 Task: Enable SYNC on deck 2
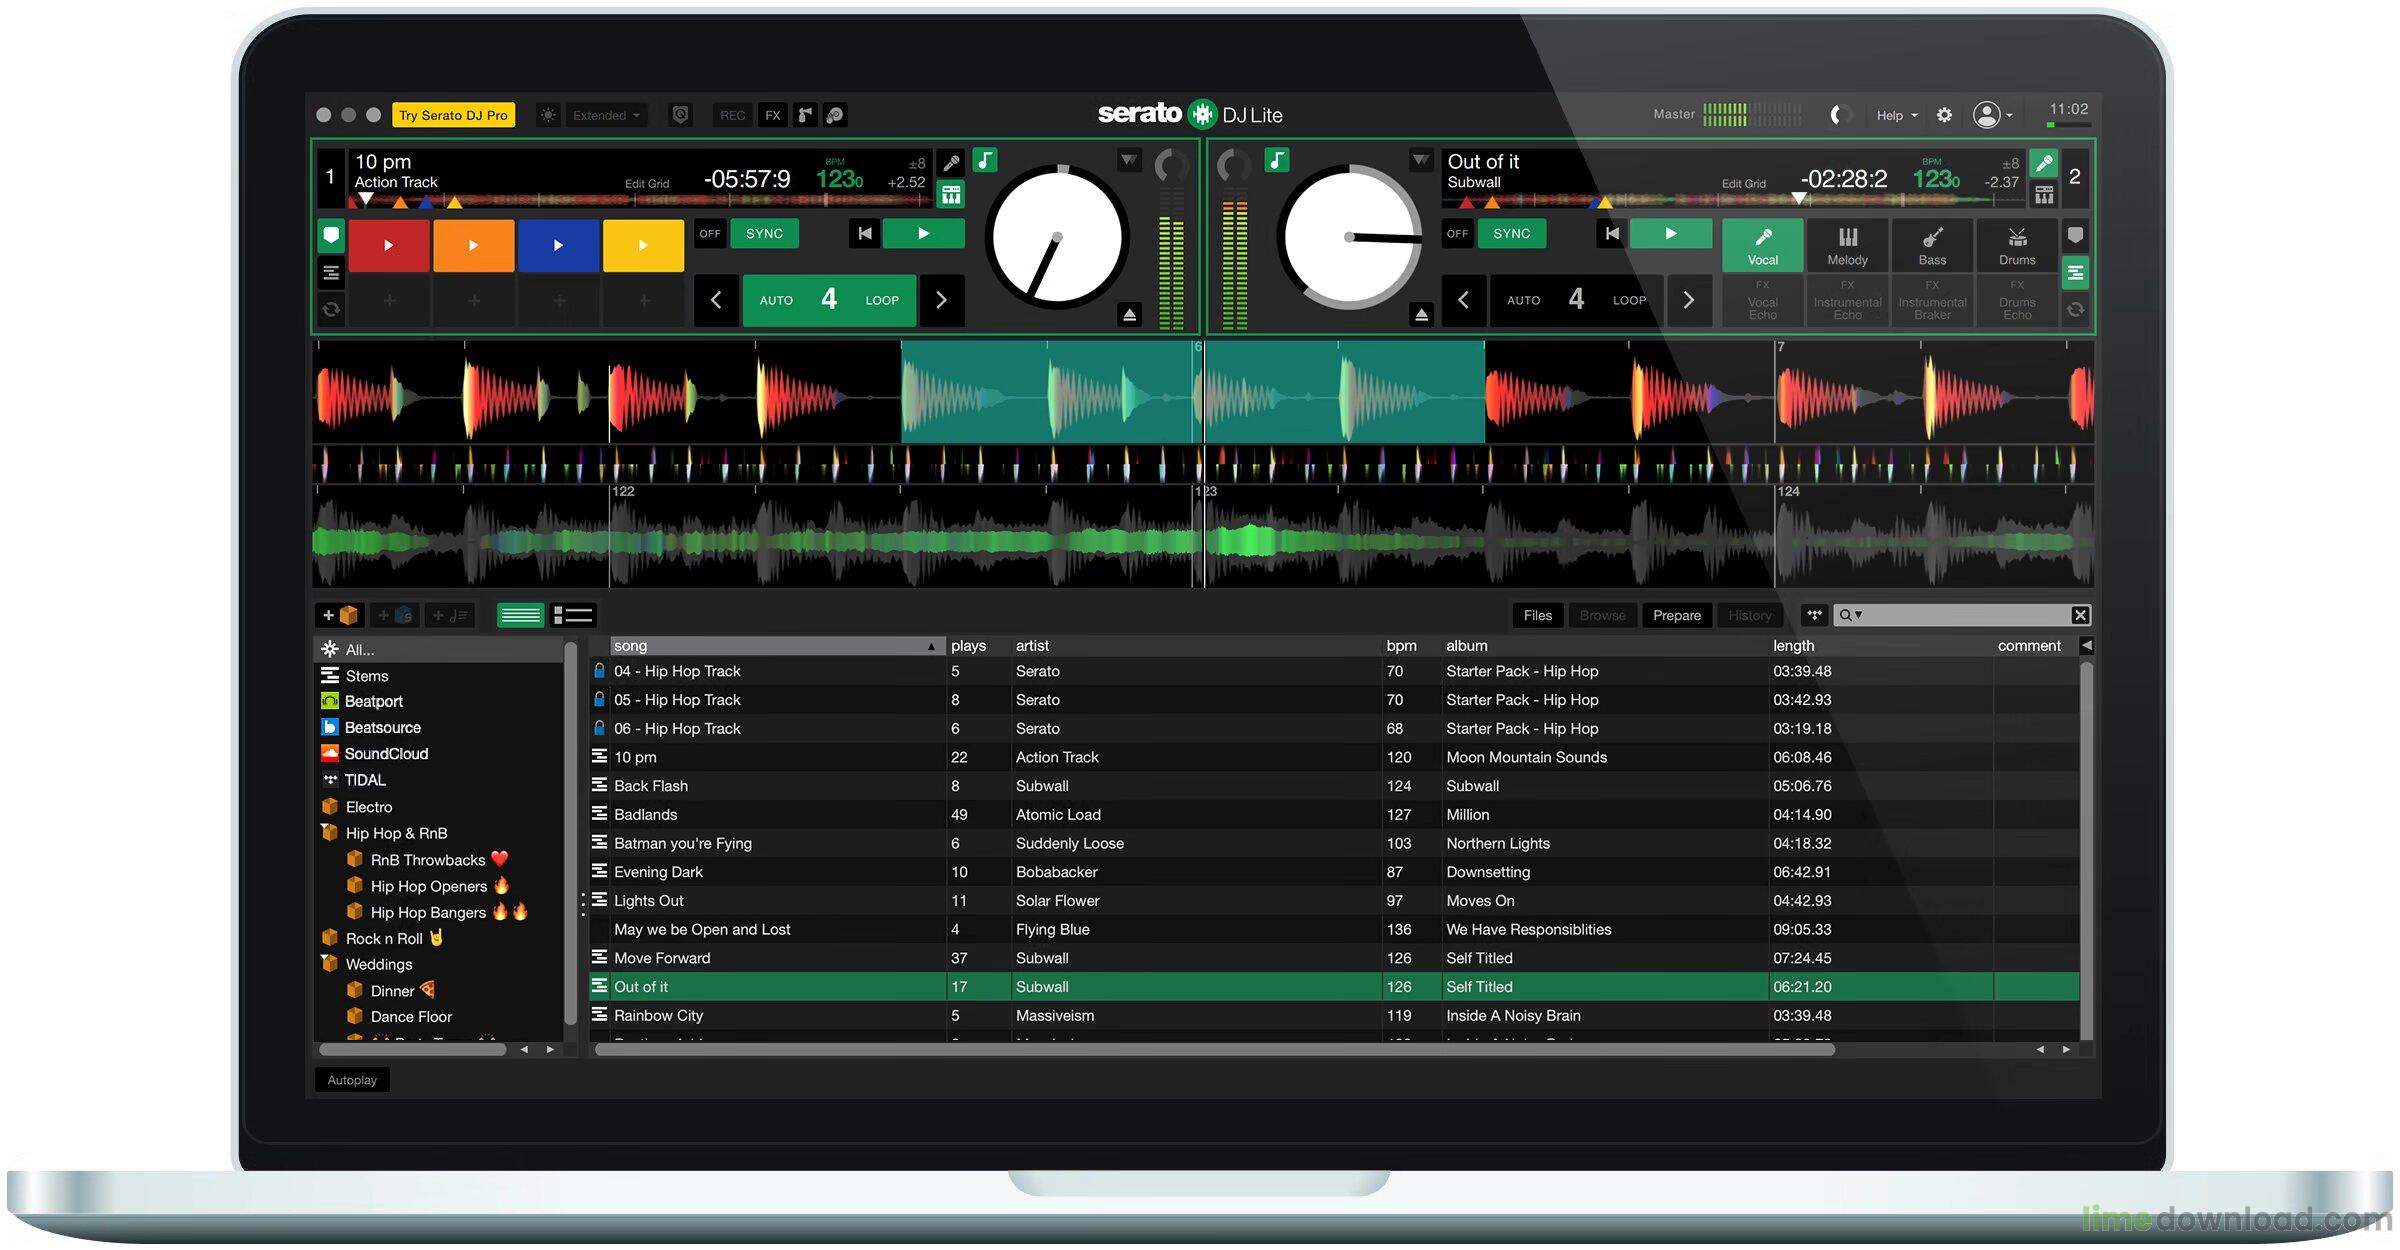1512,233
